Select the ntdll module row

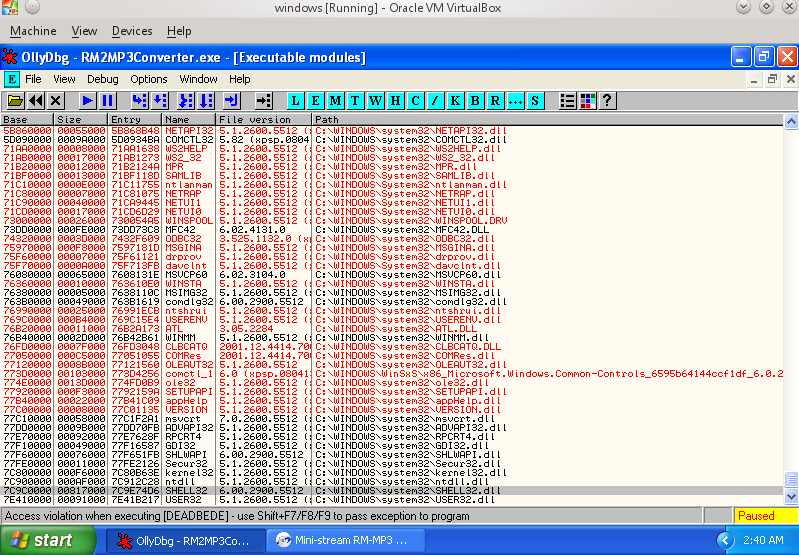391,482
